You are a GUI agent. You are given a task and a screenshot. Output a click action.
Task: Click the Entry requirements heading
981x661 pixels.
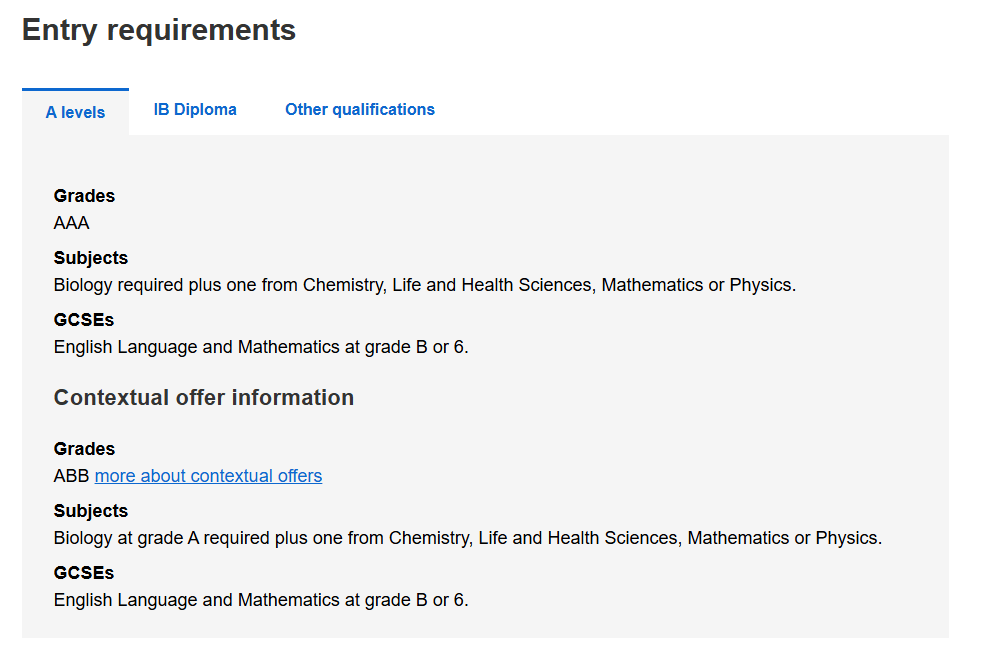(x=159, y=30)
